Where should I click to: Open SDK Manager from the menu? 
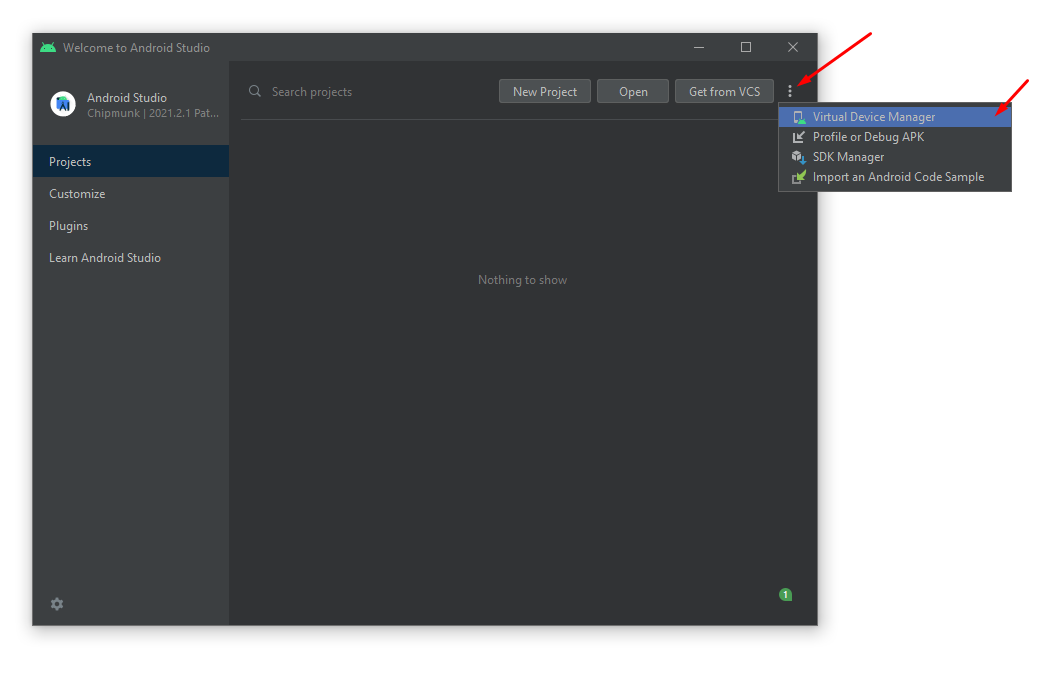895,157
